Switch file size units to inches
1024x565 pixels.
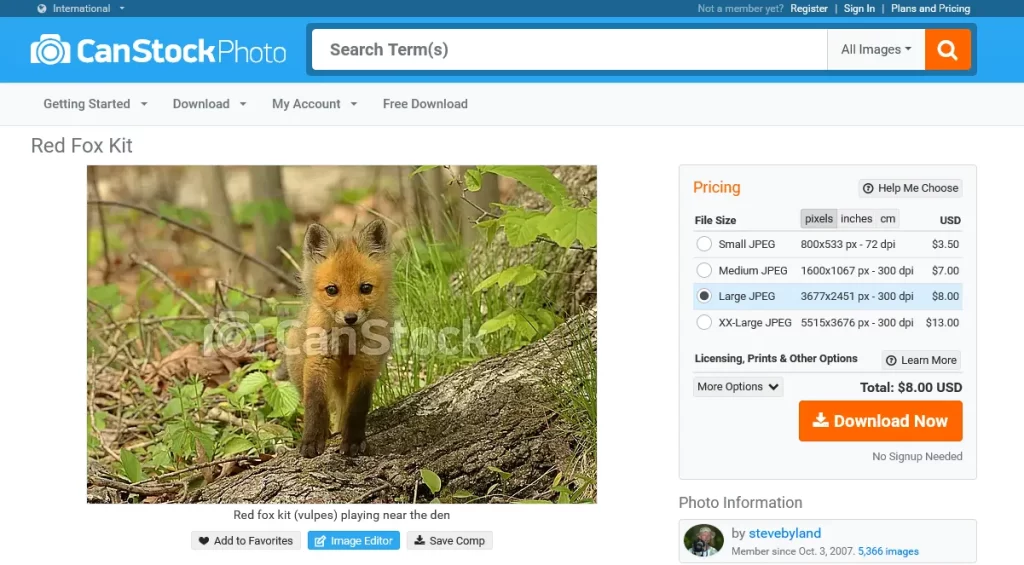click(x=856, y=219)
